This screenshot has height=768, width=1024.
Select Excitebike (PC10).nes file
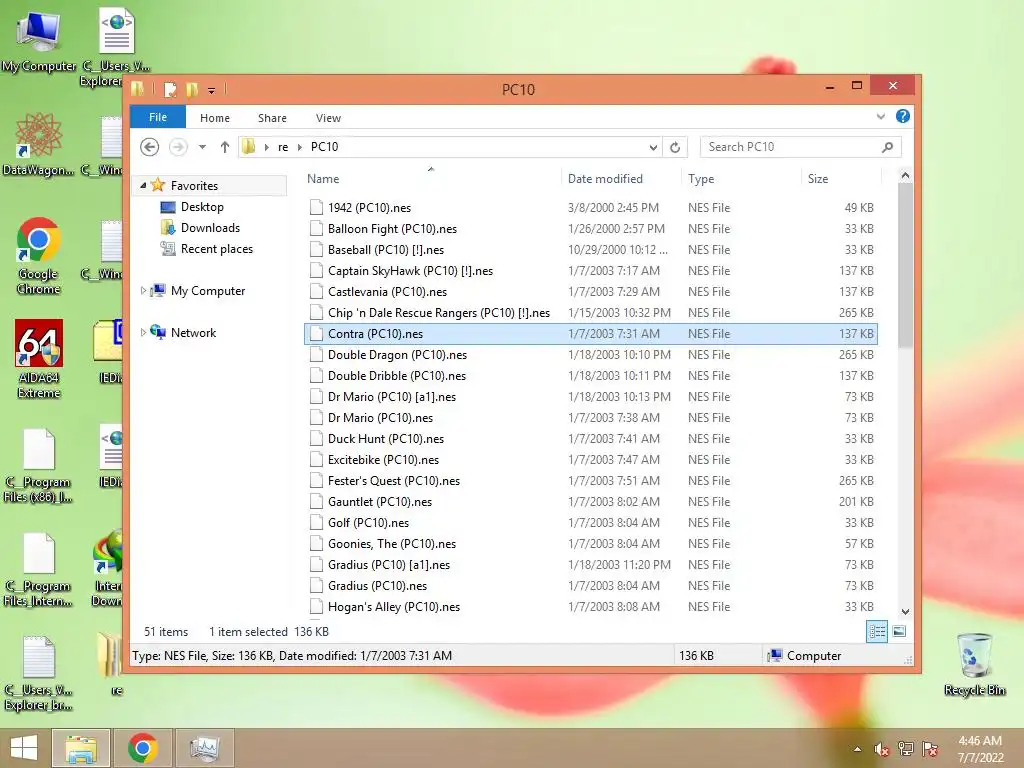(x=590, y=460)
